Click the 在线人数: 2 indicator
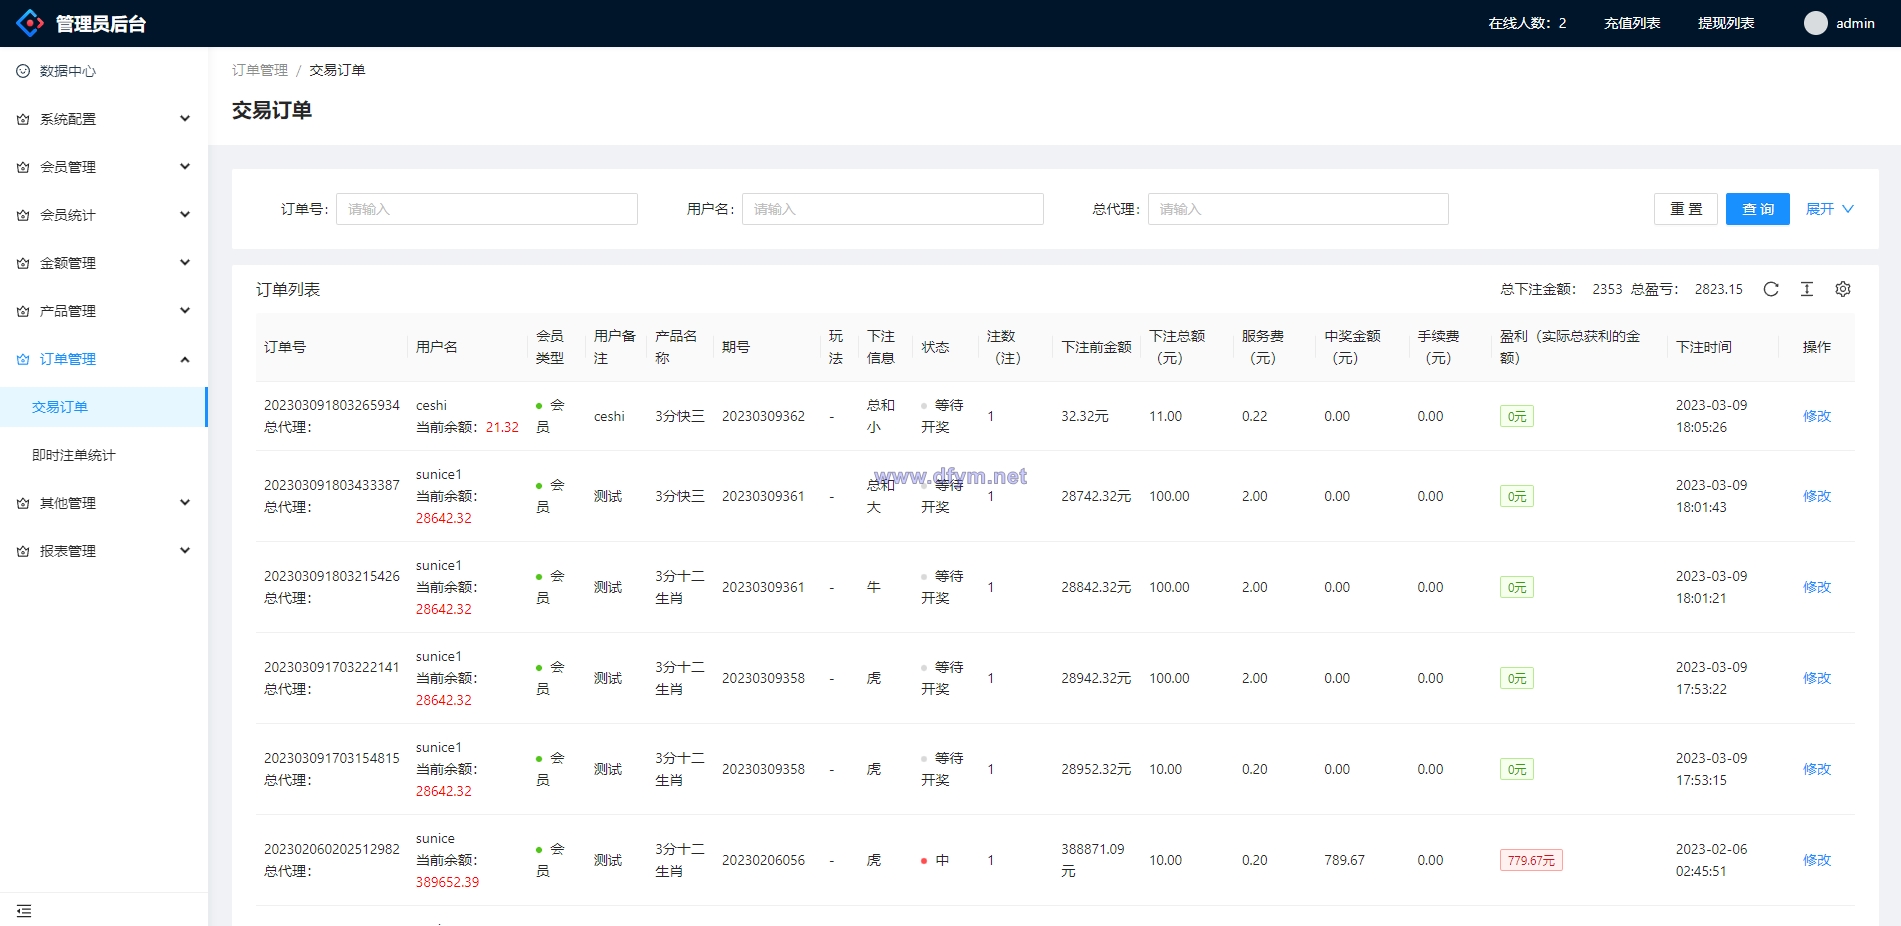 [x=1527, y=23]
